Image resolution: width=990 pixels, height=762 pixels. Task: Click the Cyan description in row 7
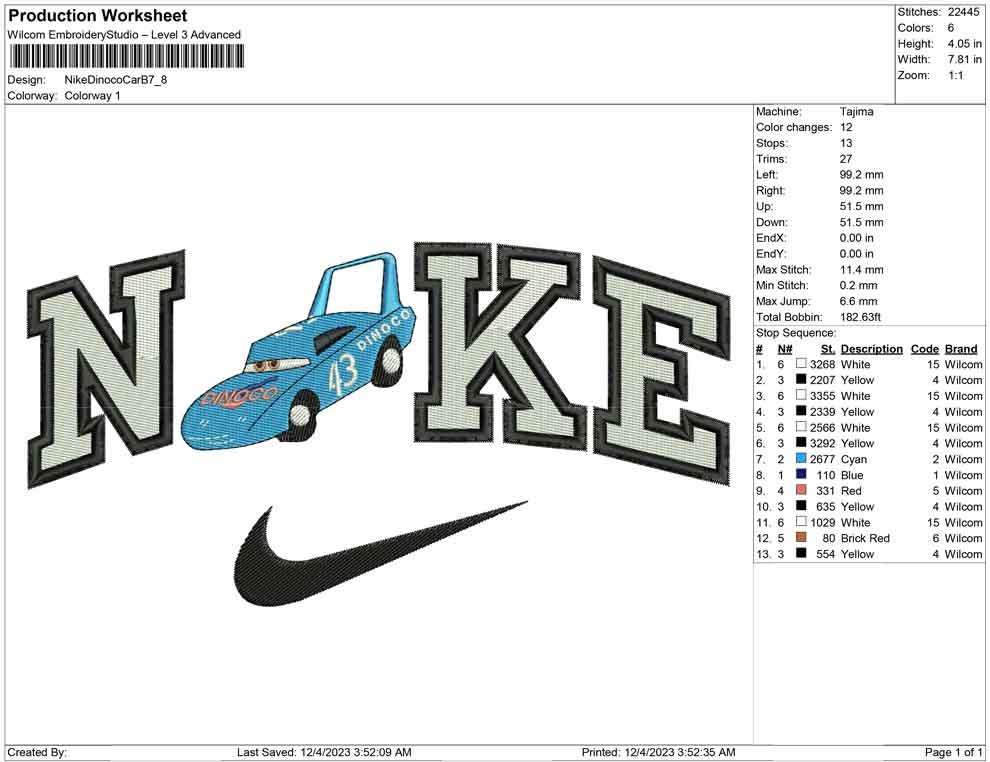pos(854,458)
